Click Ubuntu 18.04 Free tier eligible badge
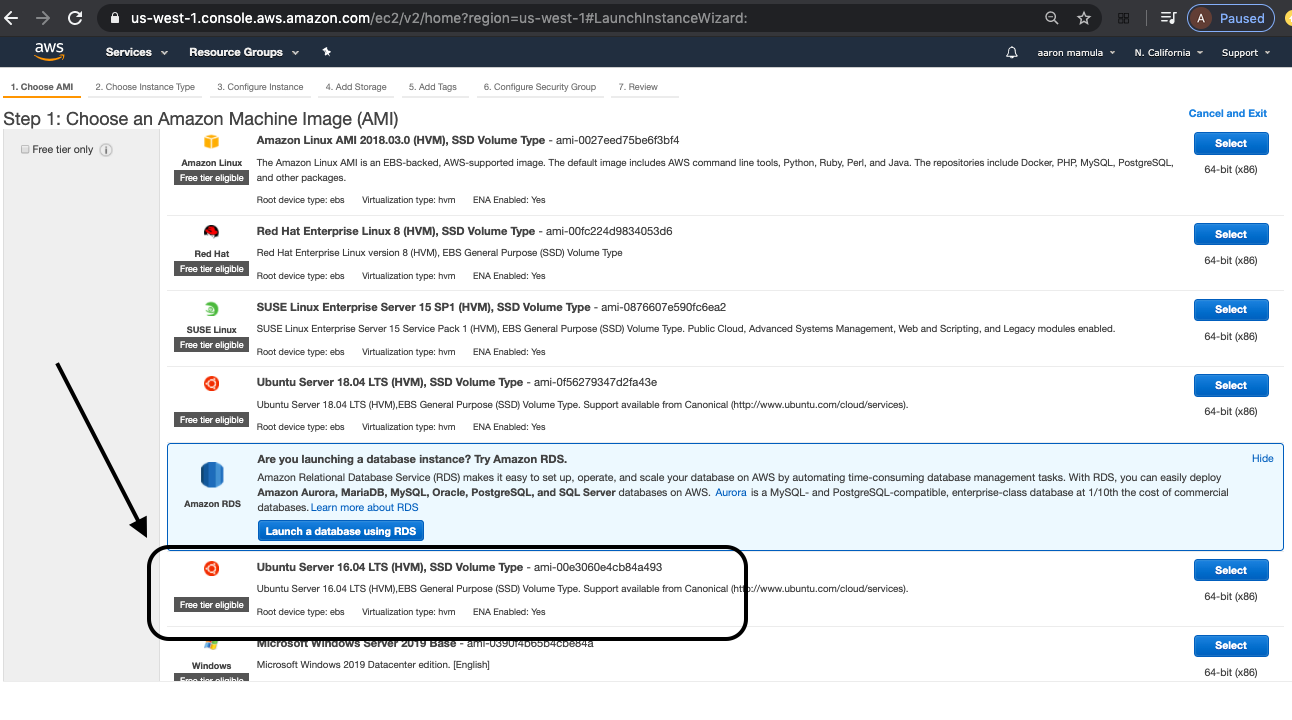1292x720 pixels. (x=212, y=420)
